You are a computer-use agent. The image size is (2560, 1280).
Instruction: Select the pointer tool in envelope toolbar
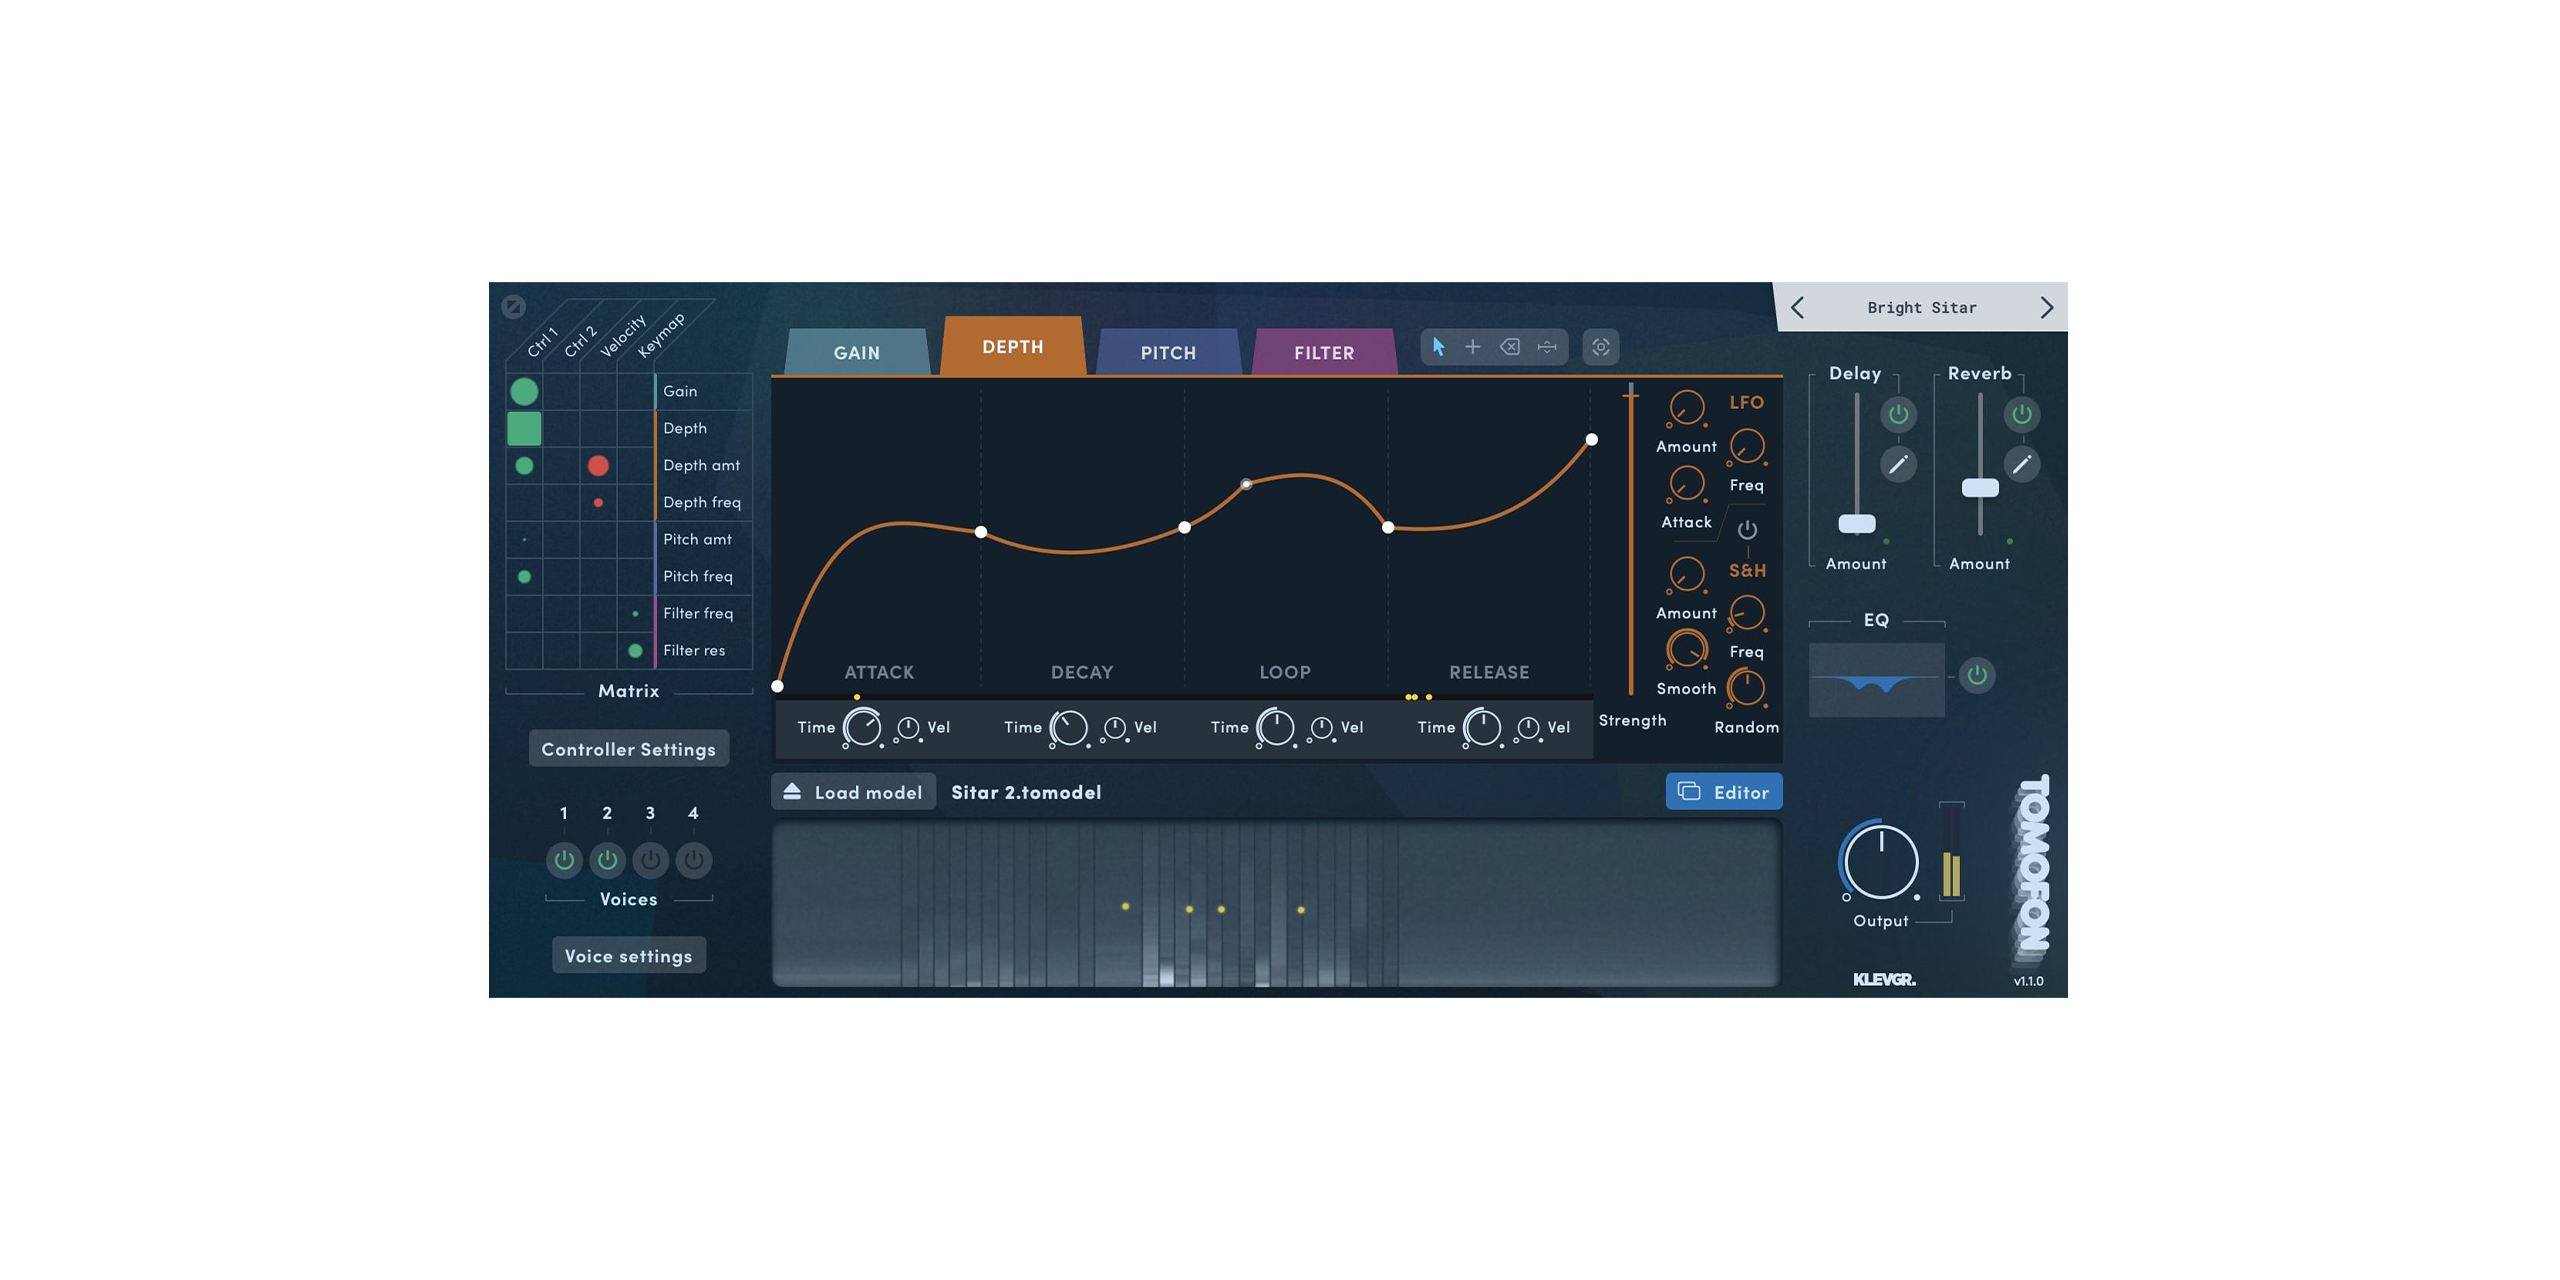(1438, 347)
